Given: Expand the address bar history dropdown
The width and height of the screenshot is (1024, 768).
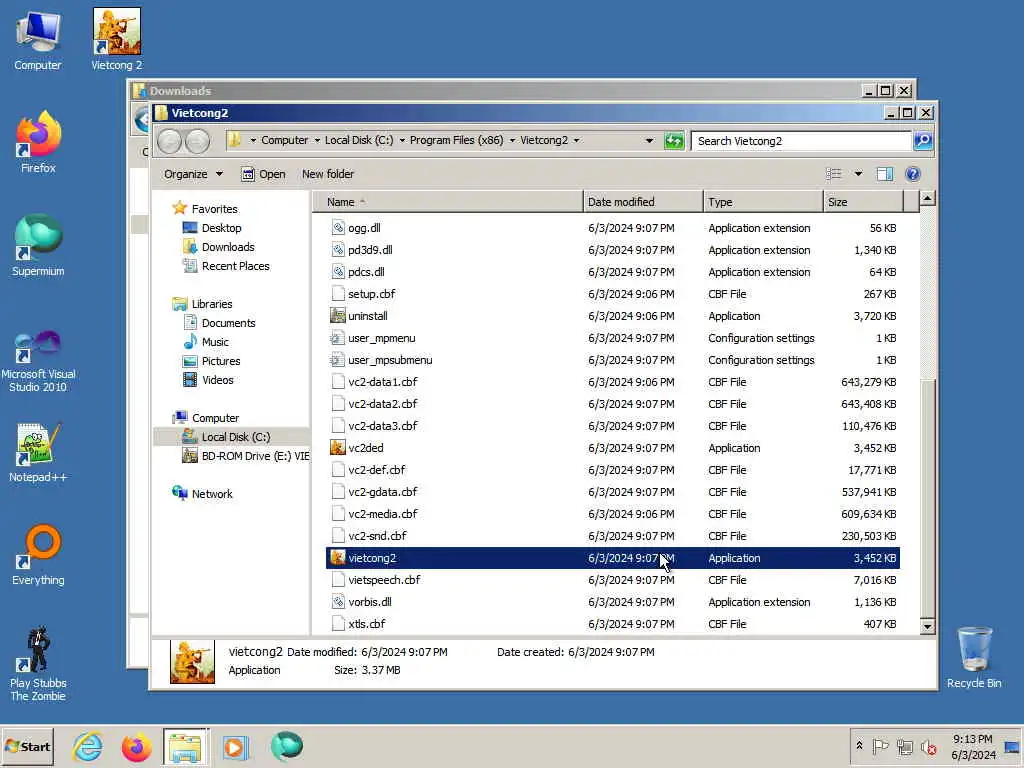Looking at the screenshot, I should click(x=648, y=140).
